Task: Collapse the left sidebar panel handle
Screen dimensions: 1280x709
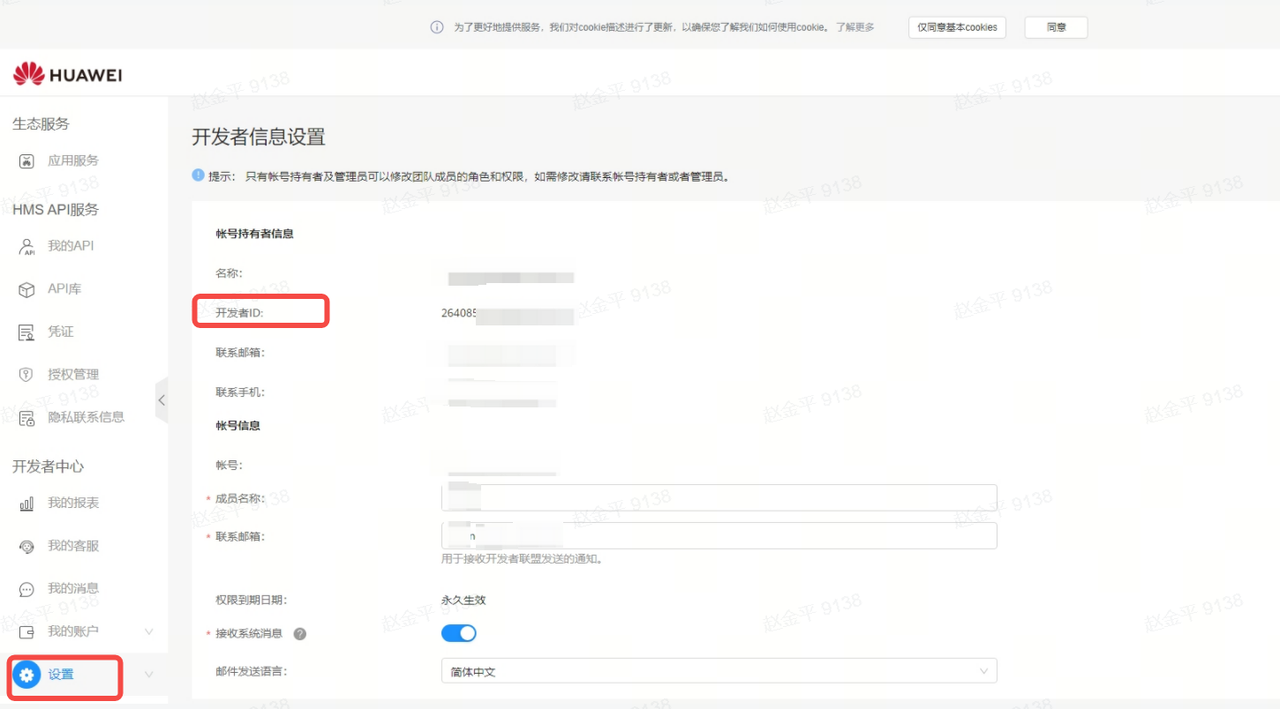Action: tap(161, 400)
